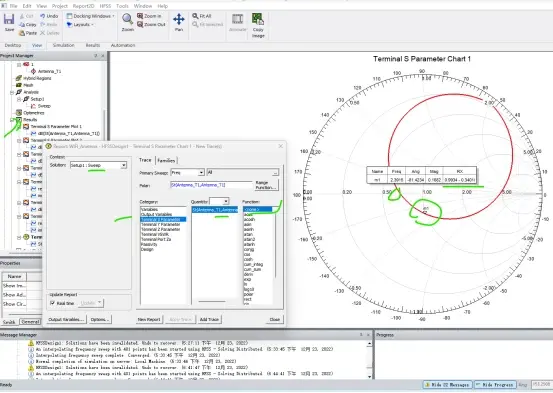Select Terminal Y Parameter in Category list
Viewport: 553px width, 393px height.
coord(160,224)
